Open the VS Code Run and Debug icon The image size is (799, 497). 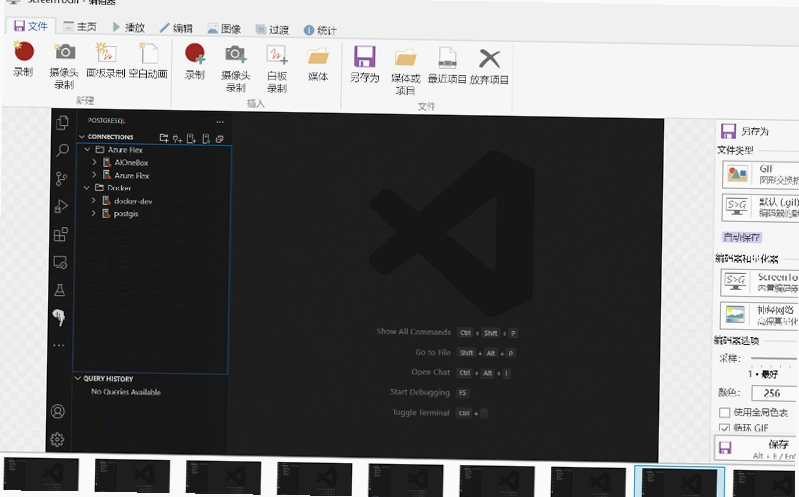pos(61,206)
